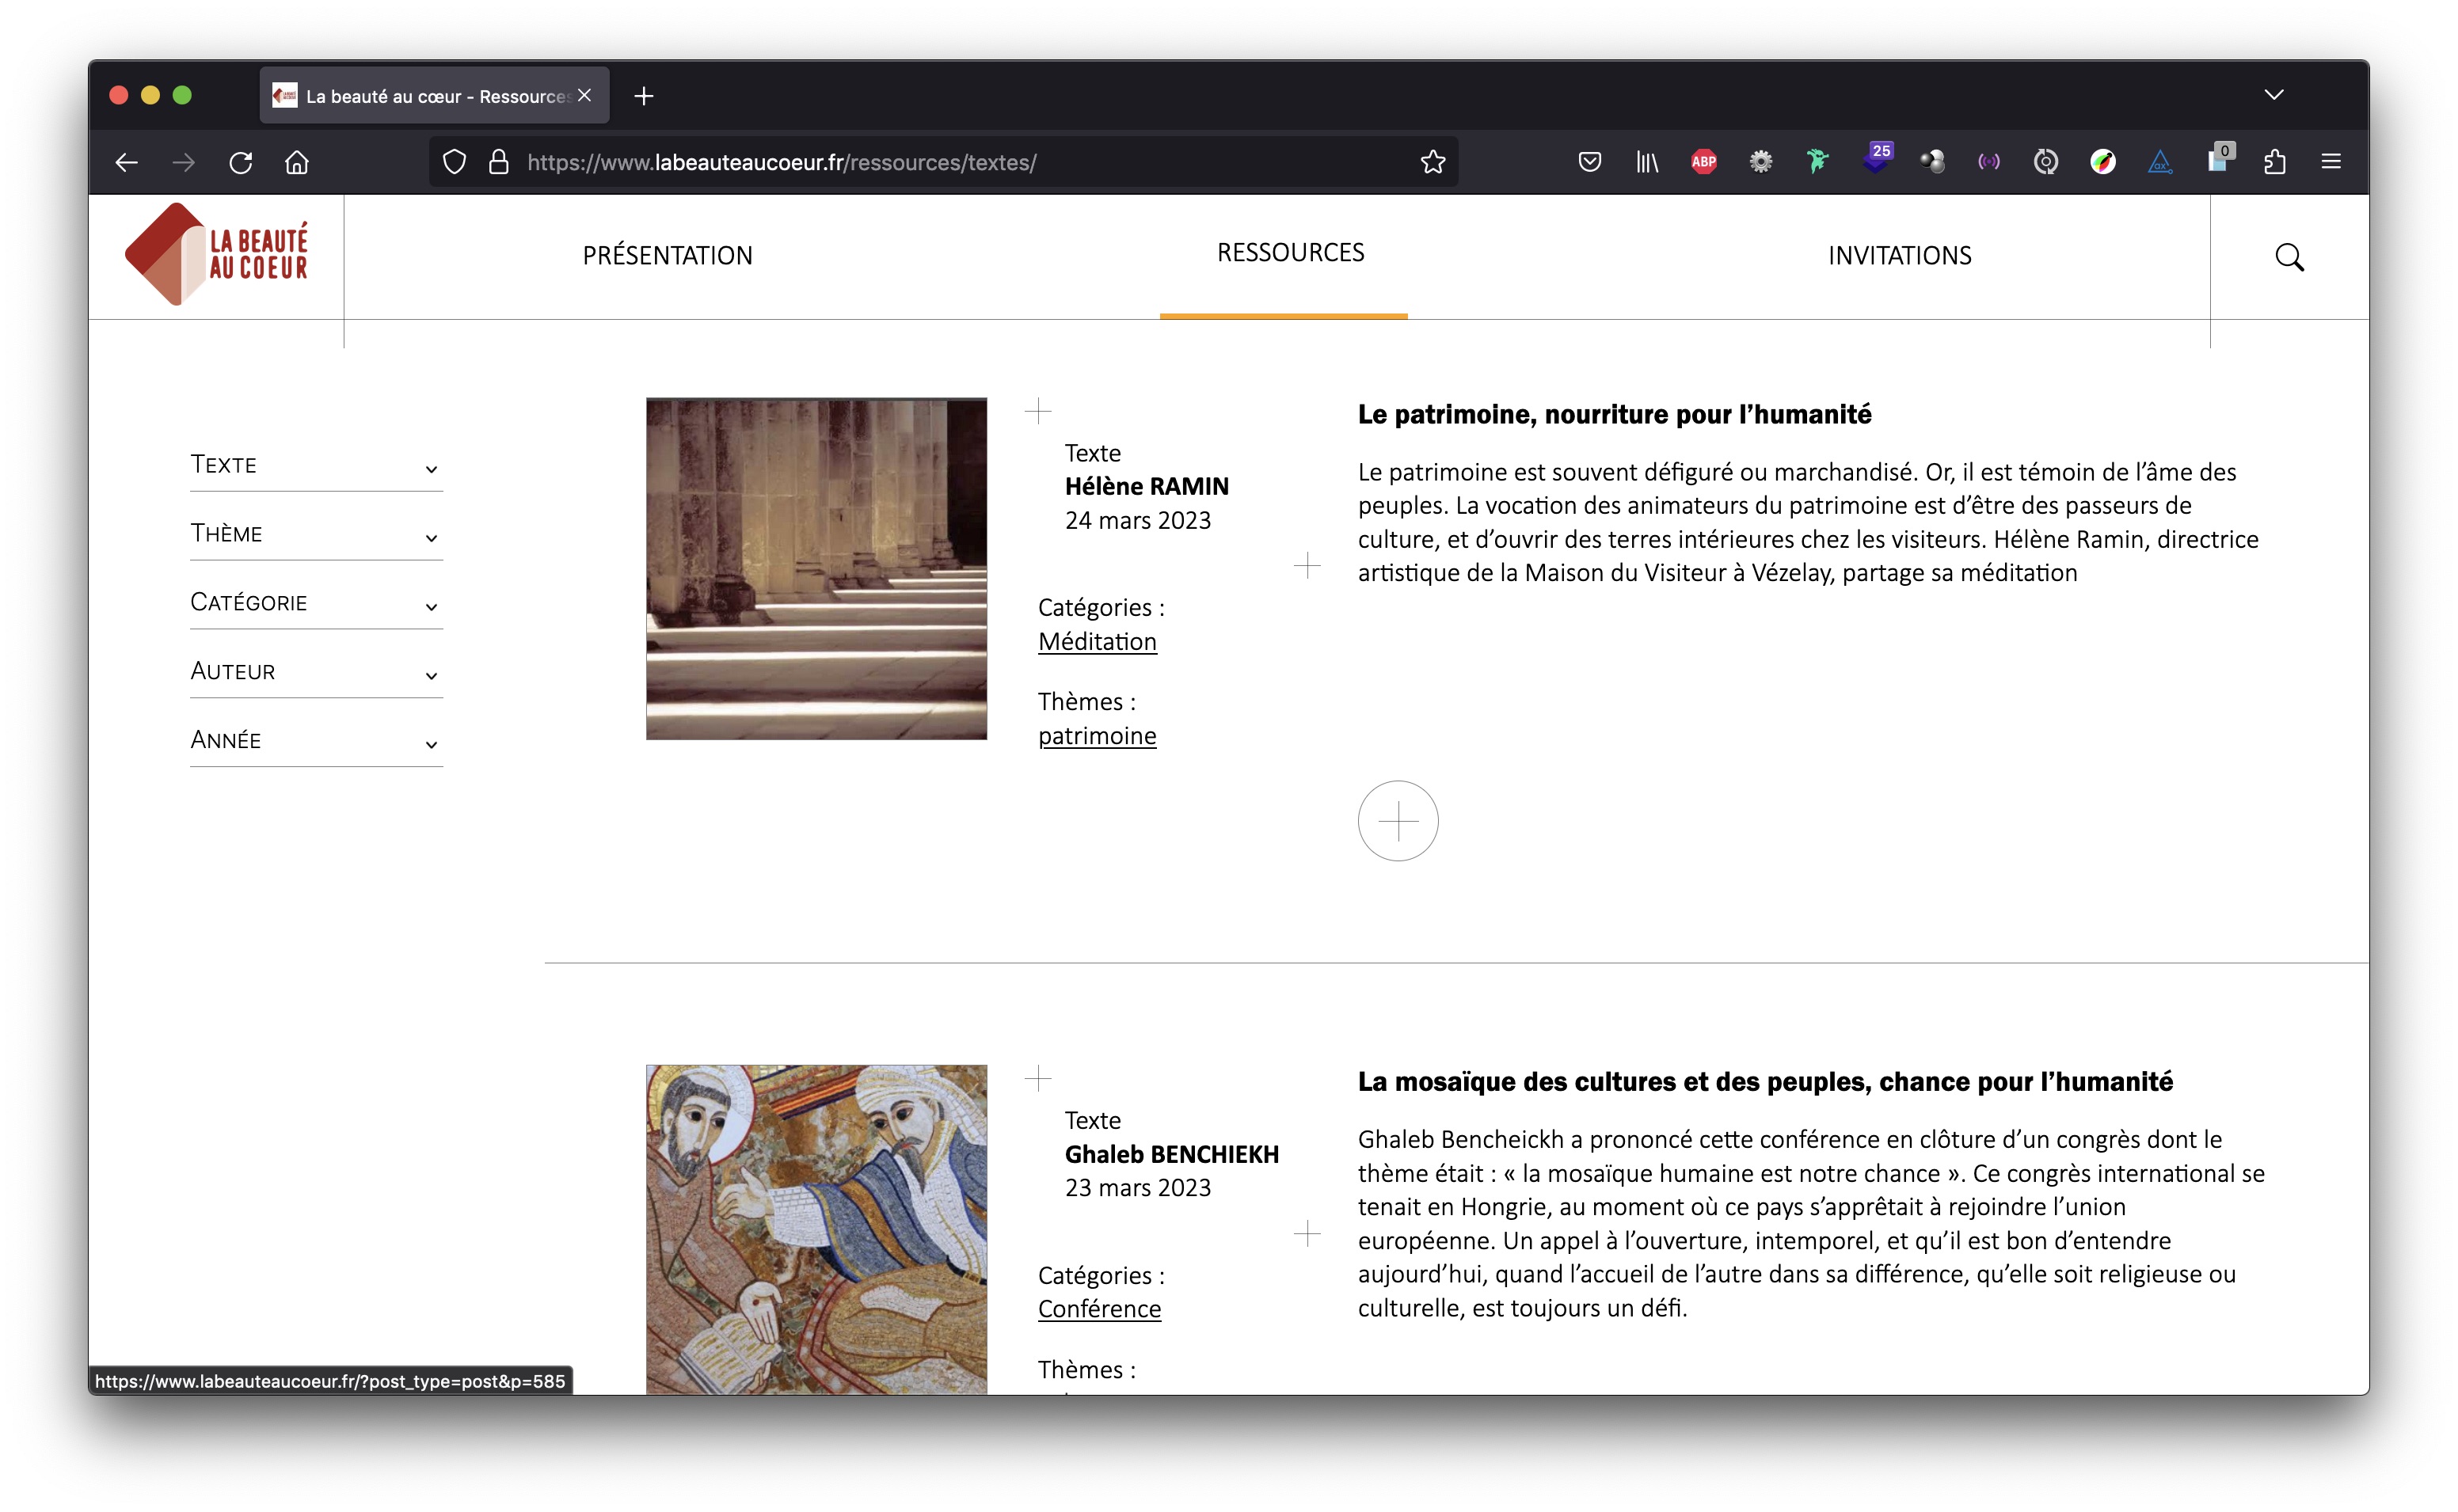Go back using the browser back arrow
The width and height of the screenshot is (2458, 1512).
point(126,162)
